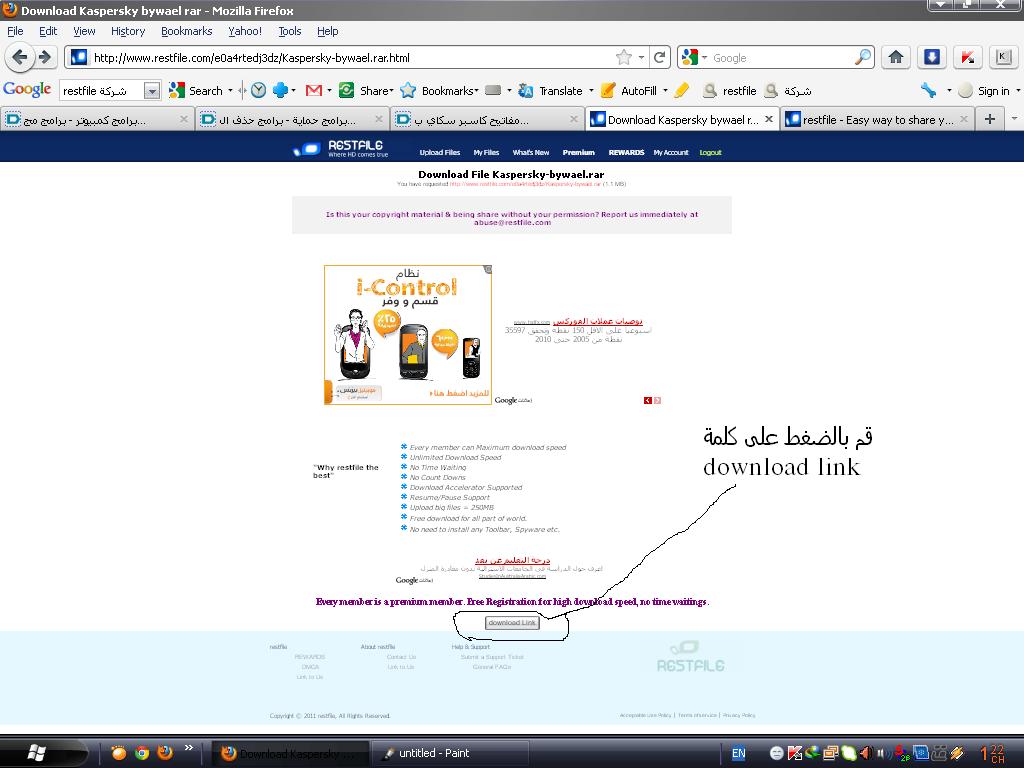Show more quick launch items chevron

(x=189, y=748)
